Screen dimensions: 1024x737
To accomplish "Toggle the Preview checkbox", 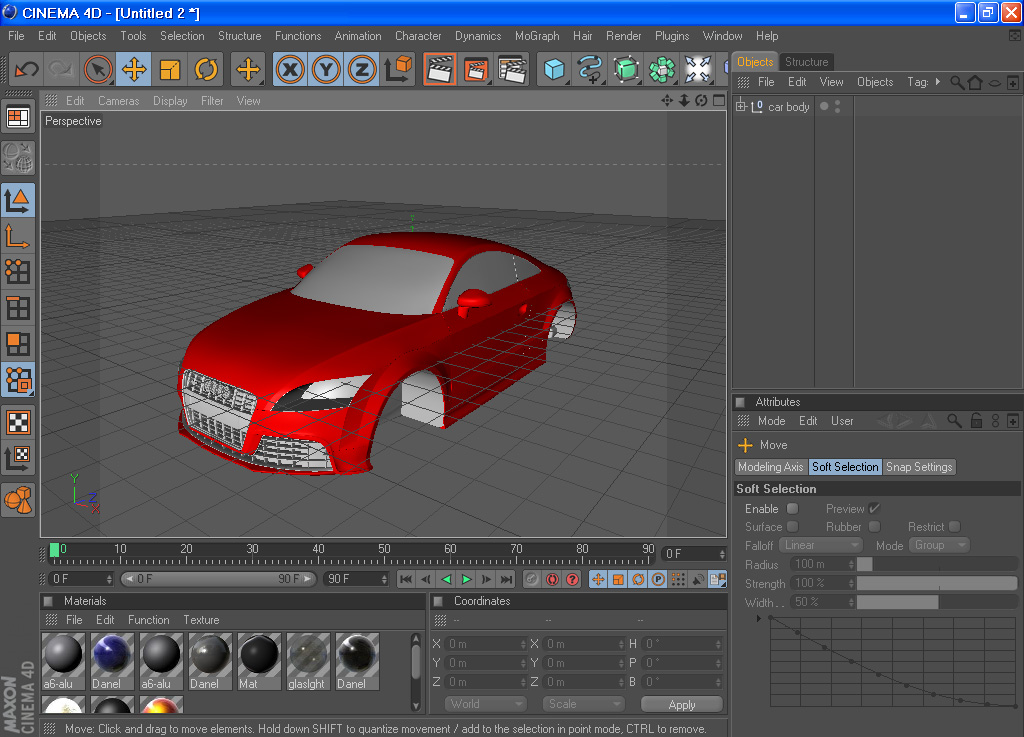I will (874, 509).
